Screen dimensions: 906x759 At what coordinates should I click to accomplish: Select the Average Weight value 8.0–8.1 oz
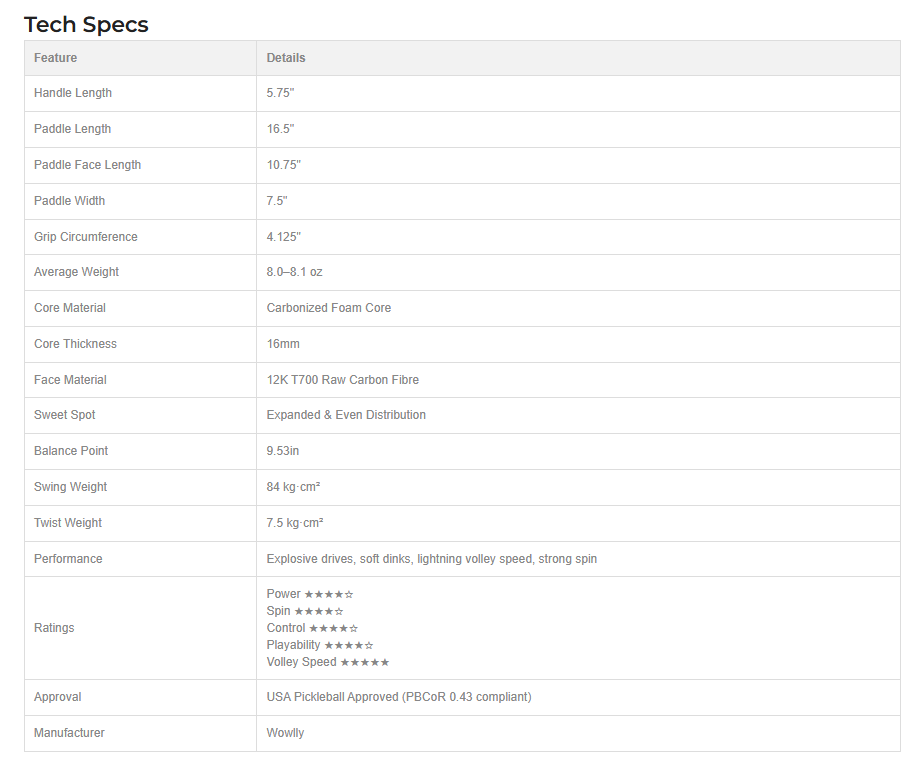coord(295,272)
